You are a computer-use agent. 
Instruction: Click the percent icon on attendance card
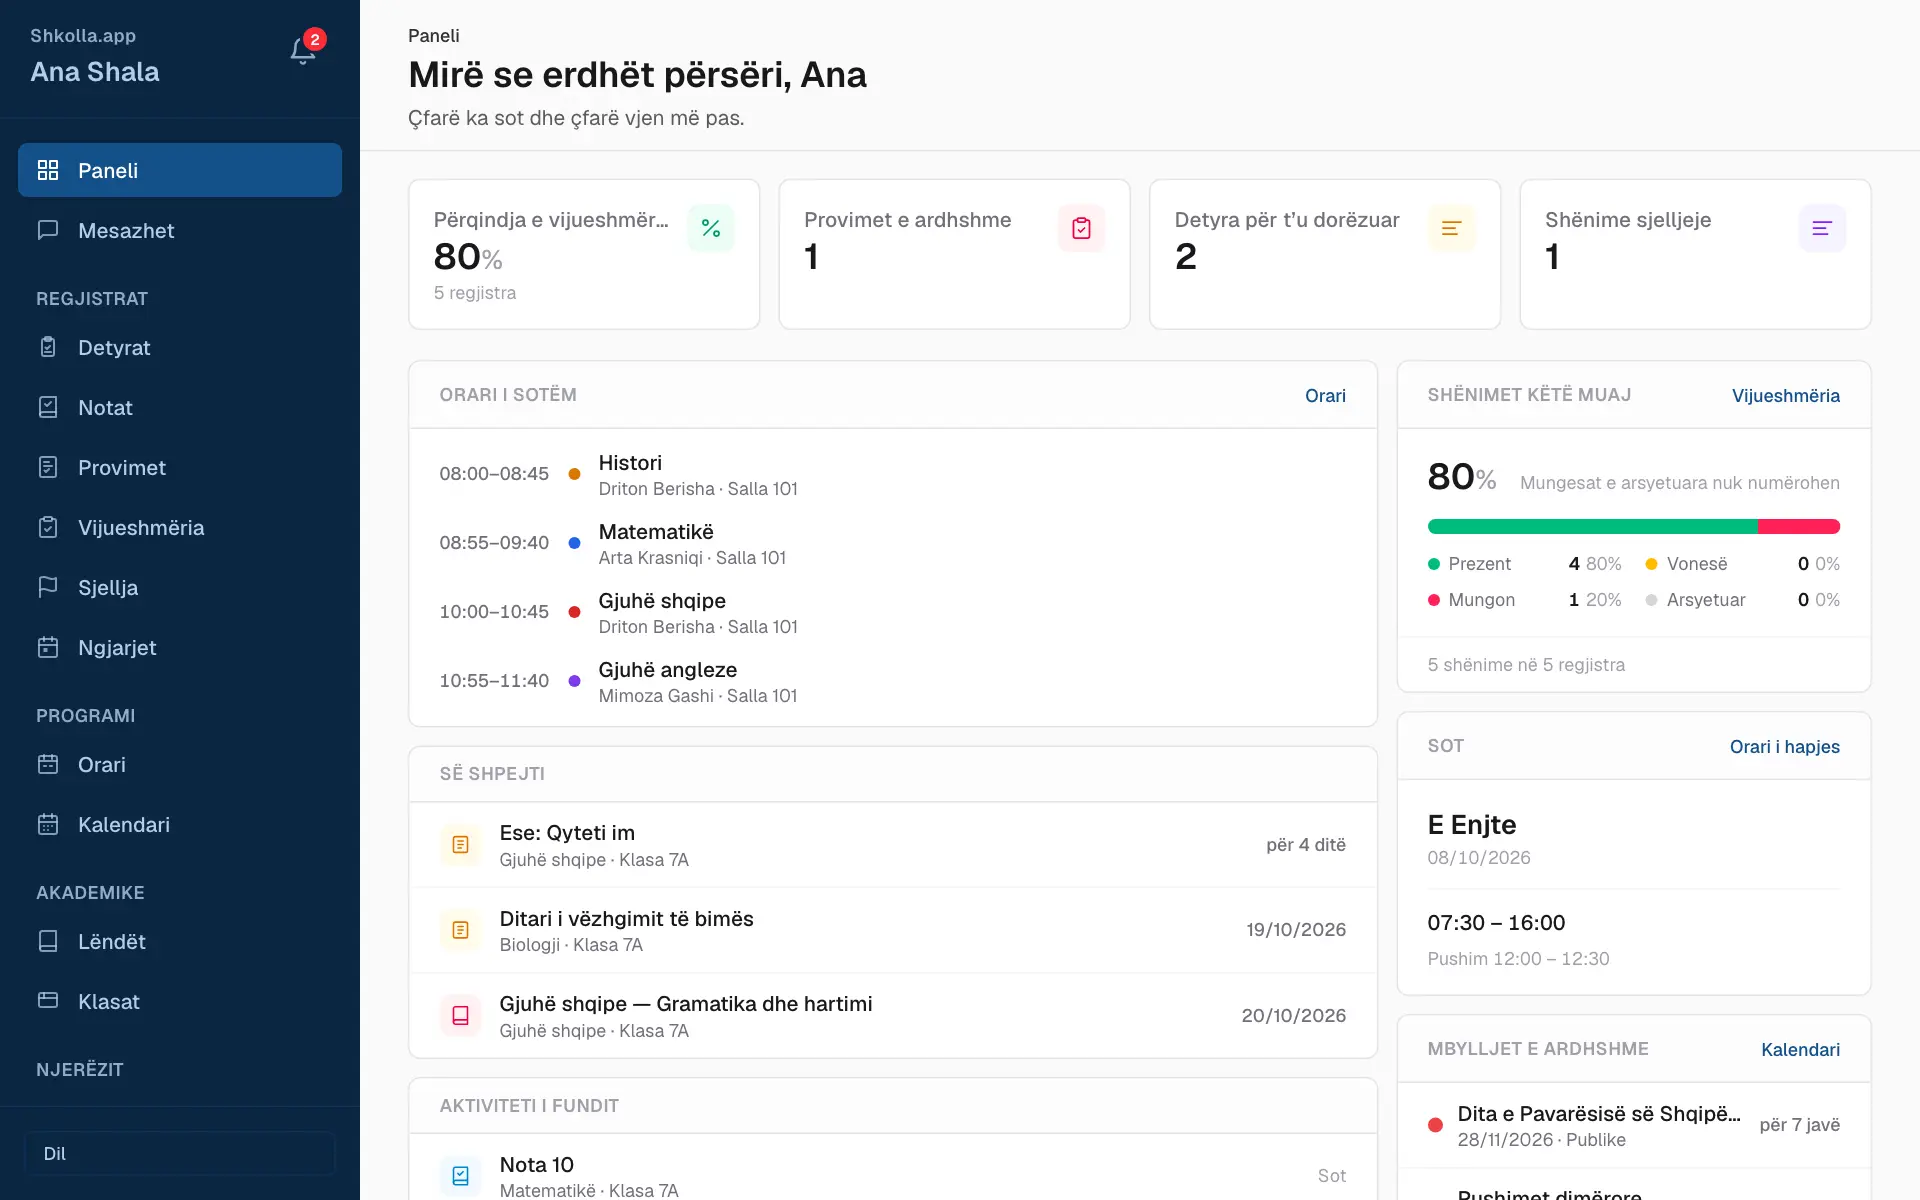(x=711, y=228)
